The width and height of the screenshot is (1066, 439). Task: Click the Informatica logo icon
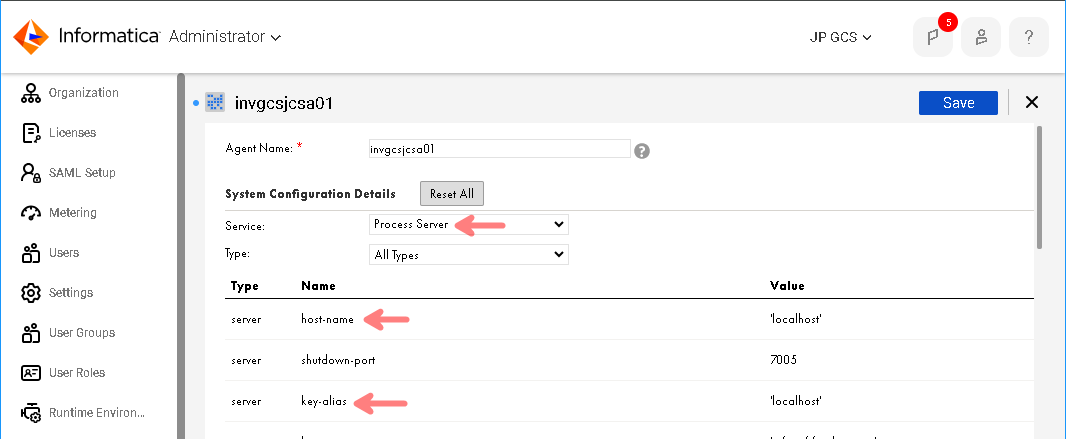click(31, 37)
